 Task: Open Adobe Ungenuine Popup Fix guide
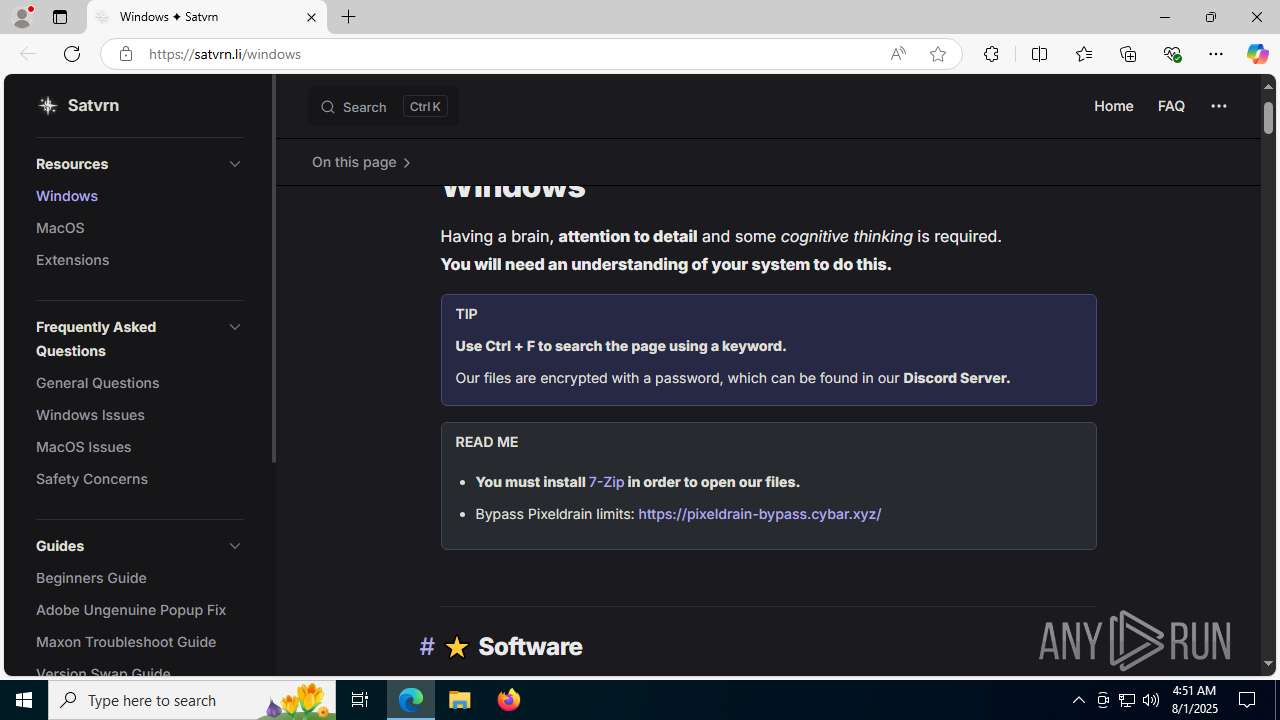point(131,610)
